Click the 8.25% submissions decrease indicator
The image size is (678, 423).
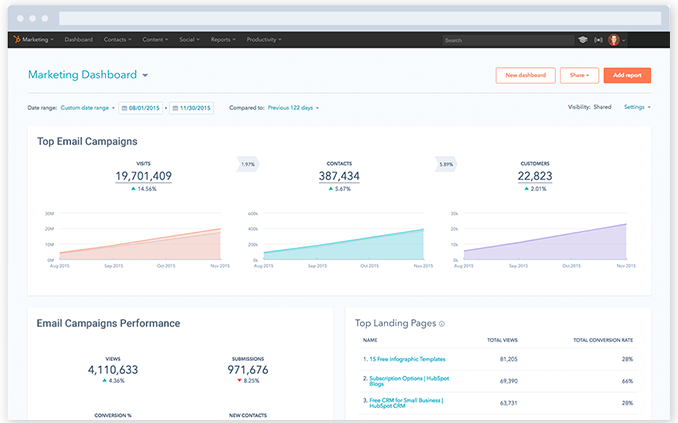pyautogui.click(x=248, y=381)
